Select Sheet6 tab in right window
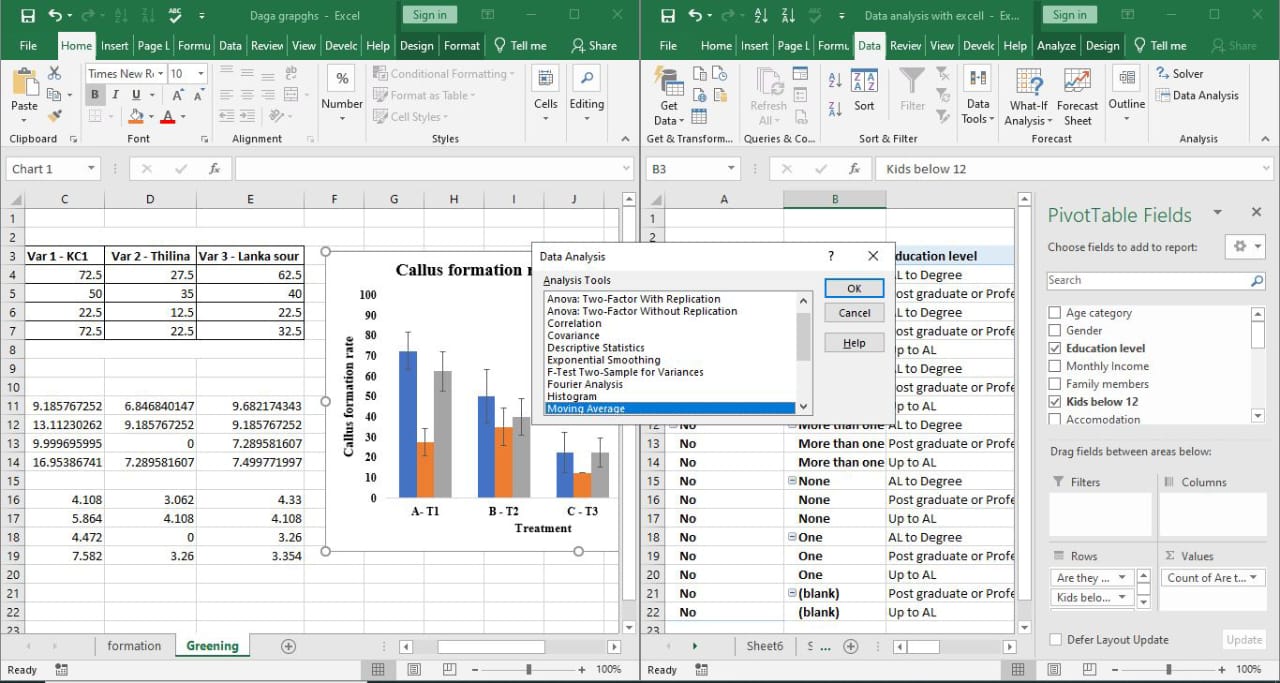The height and width of the screenshot is (683, 1280). [765, 646]
